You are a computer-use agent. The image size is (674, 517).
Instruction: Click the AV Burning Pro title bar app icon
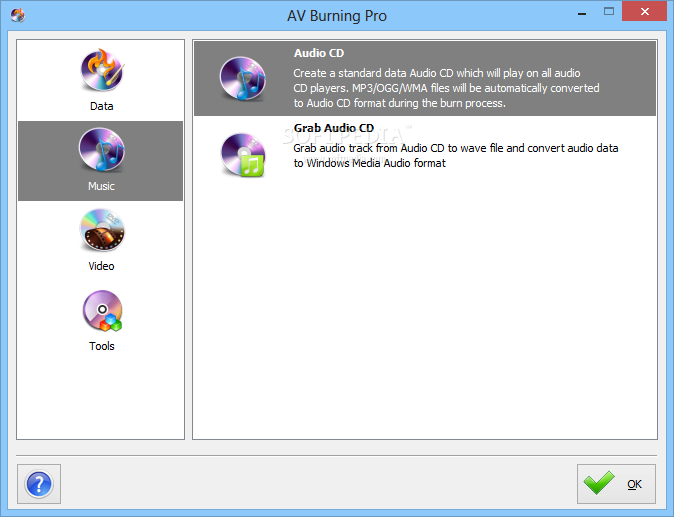pos(18,15)
